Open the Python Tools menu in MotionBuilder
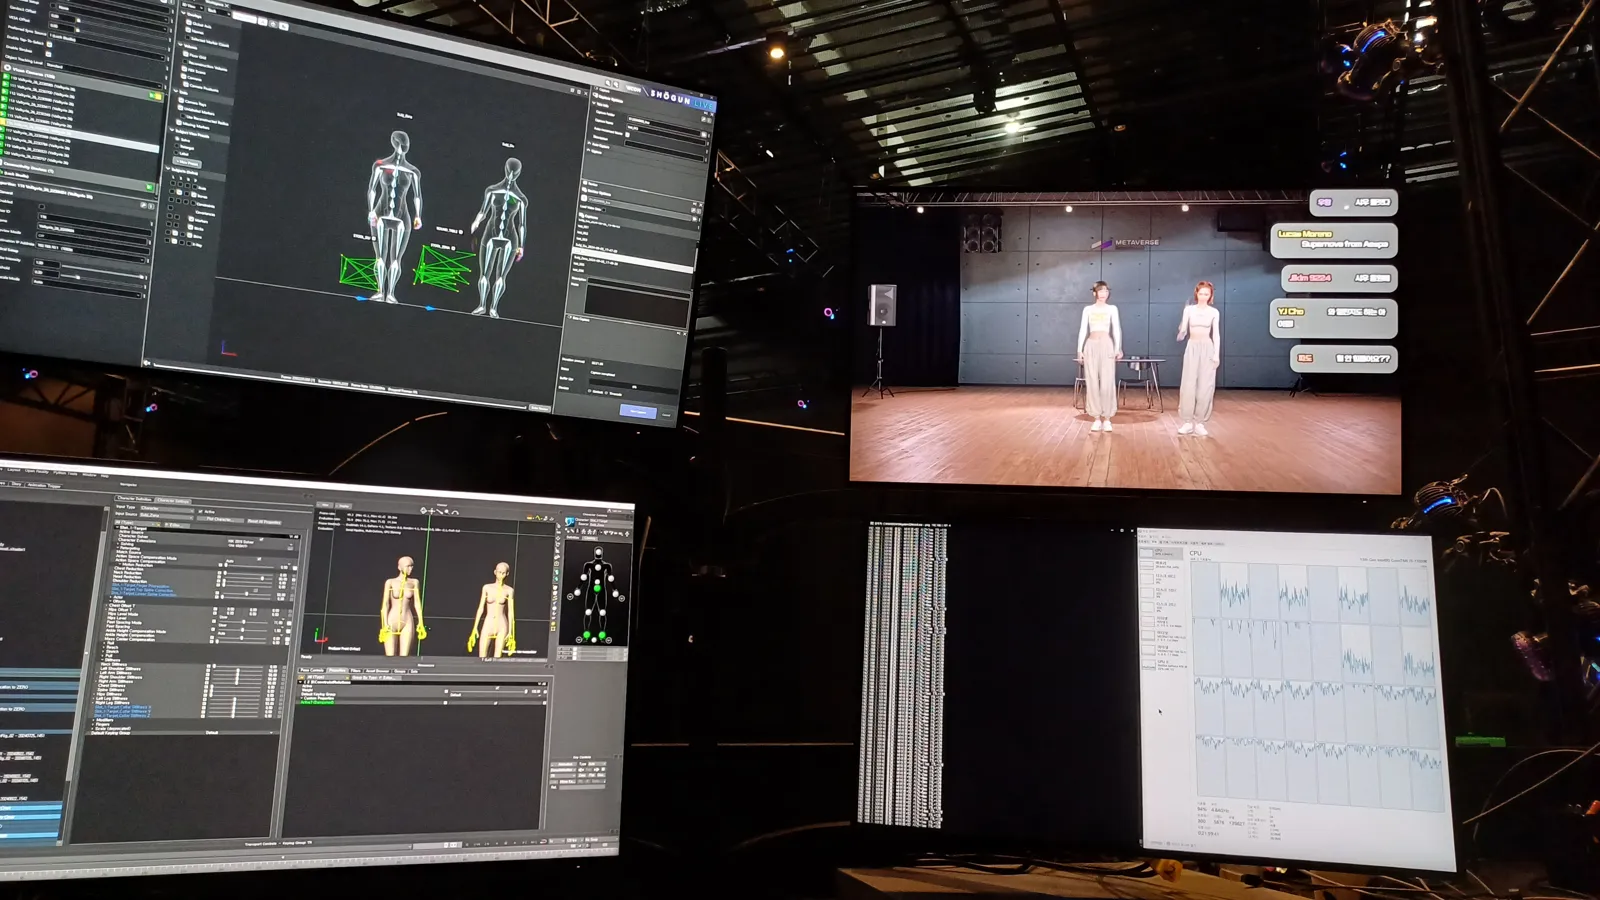This screenshot has height=900, width=1600. 65,472
